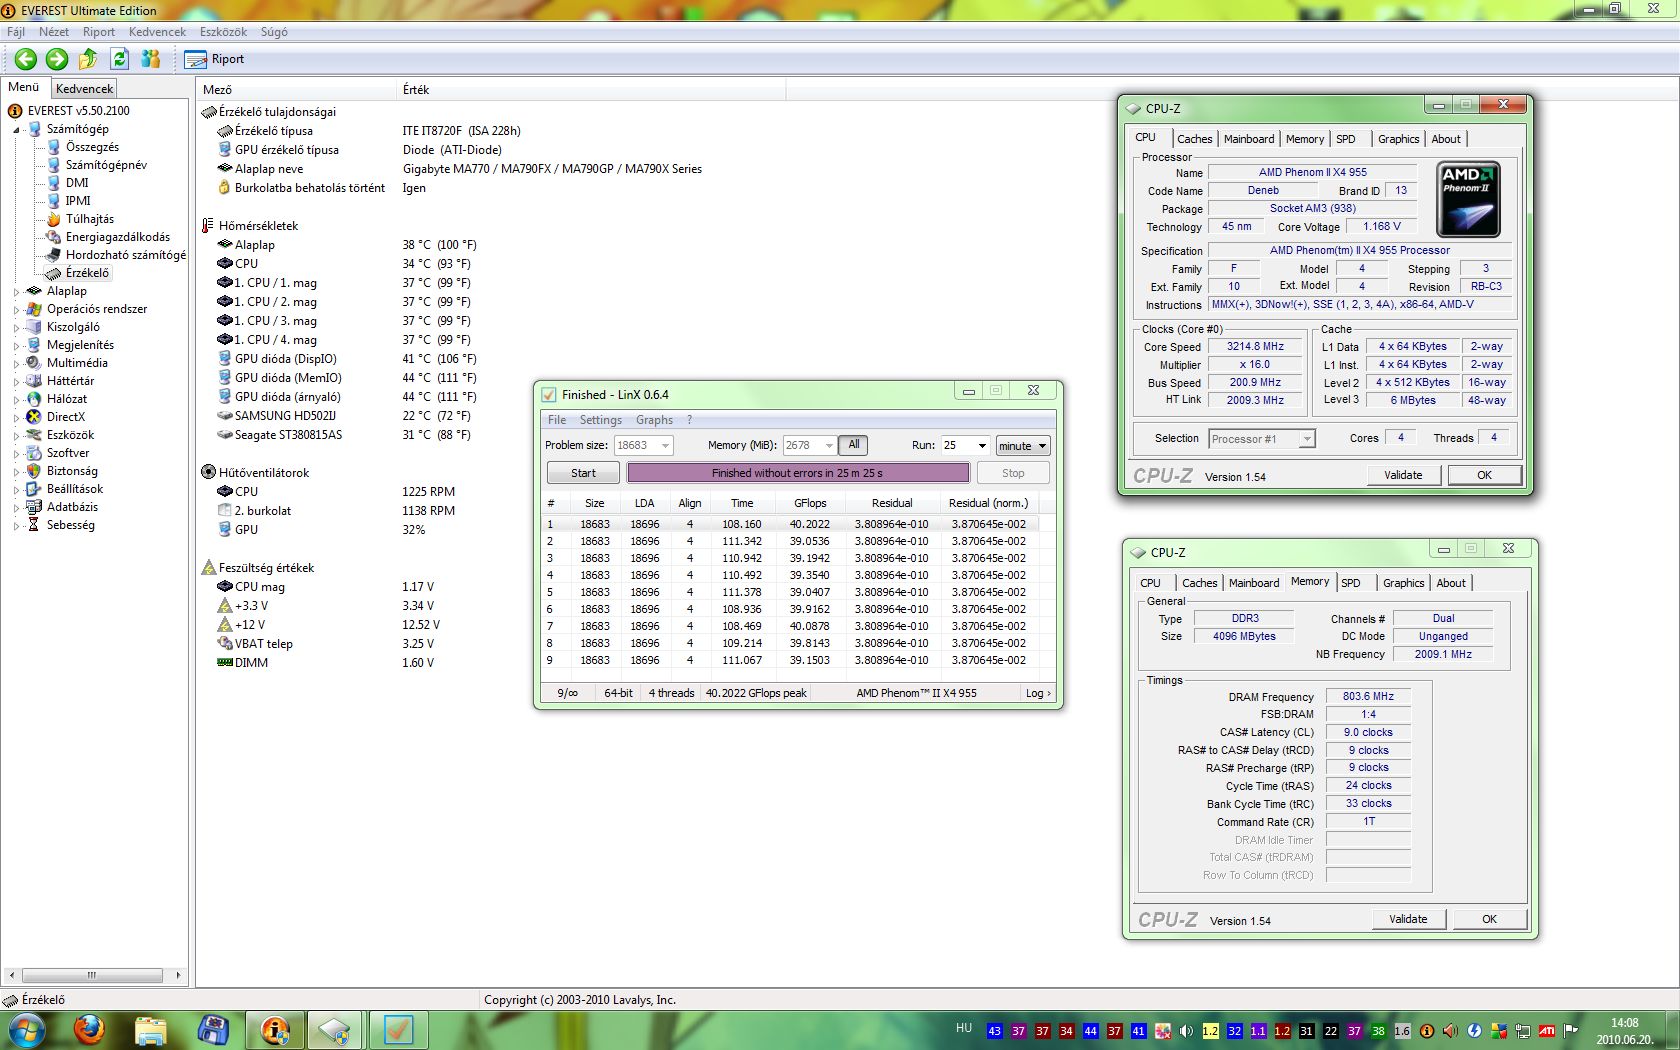1680x1050 pixels.
Task: Click the Biztonság shield icon in tree
Action: pyautogui.click(x=34, y=471)
